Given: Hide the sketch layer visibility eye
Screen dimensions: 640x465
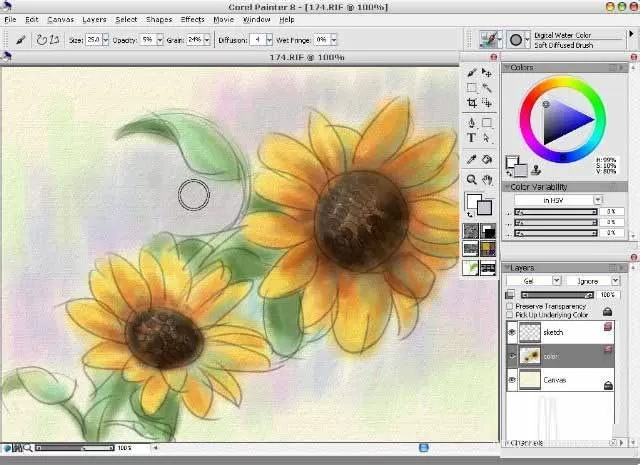Looking at the screenshot, I should [512, 332].
